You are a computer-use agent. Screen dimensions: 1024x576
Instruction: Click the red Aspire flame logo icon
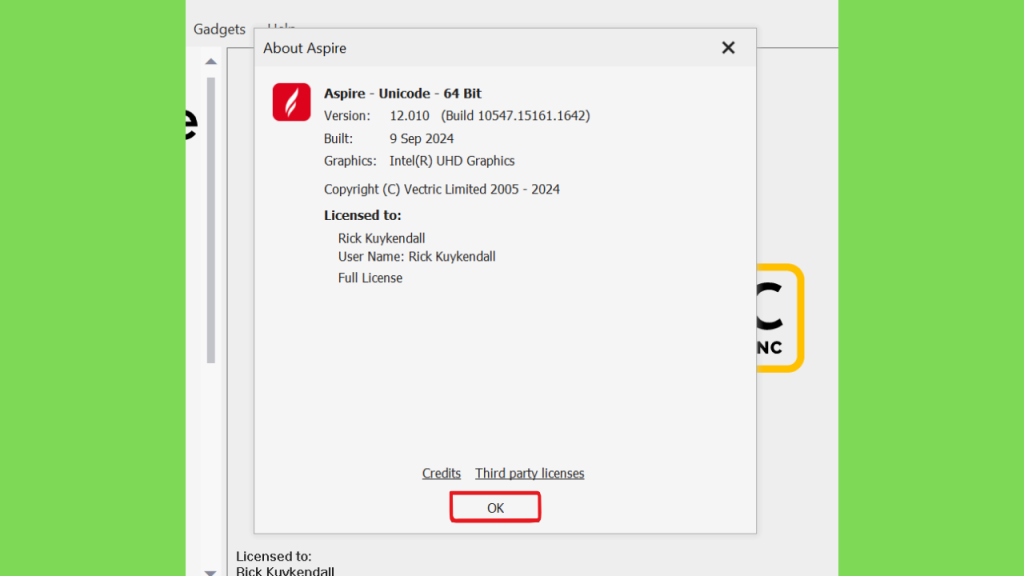[291, 102]
